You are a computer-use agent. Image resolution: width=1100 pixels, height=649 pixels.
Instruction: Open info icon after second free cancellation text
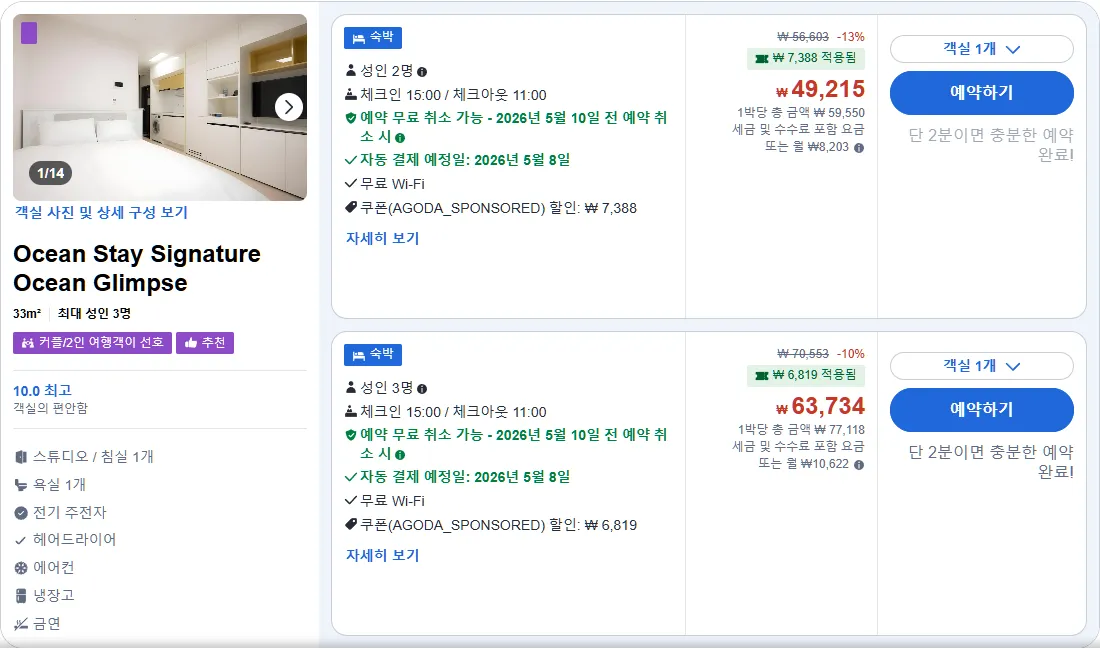[x=400, y=455]
